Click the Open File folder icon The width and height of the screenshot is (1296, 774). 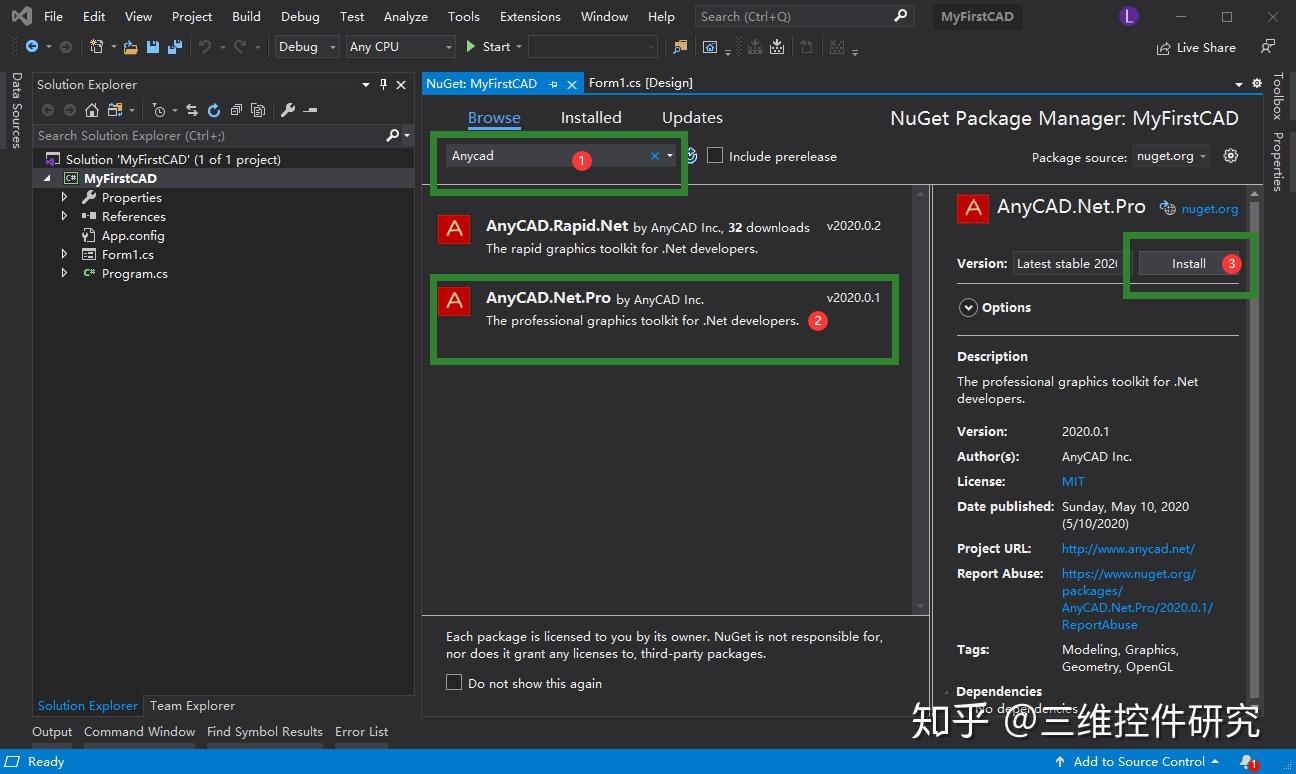(131, 47)
